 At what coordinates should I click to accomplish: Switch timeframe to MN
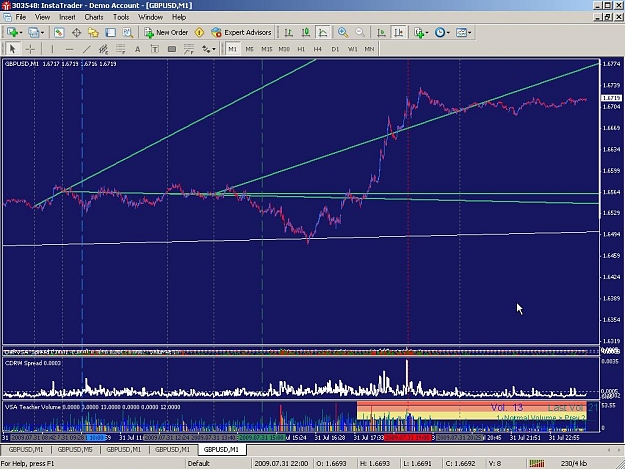[369, 49]
